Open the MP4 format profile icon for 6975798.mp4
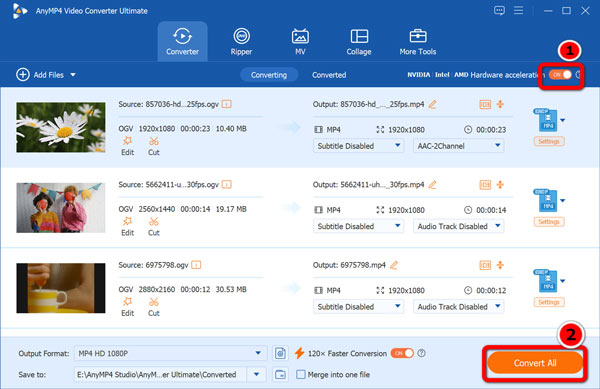 (546, 281)
